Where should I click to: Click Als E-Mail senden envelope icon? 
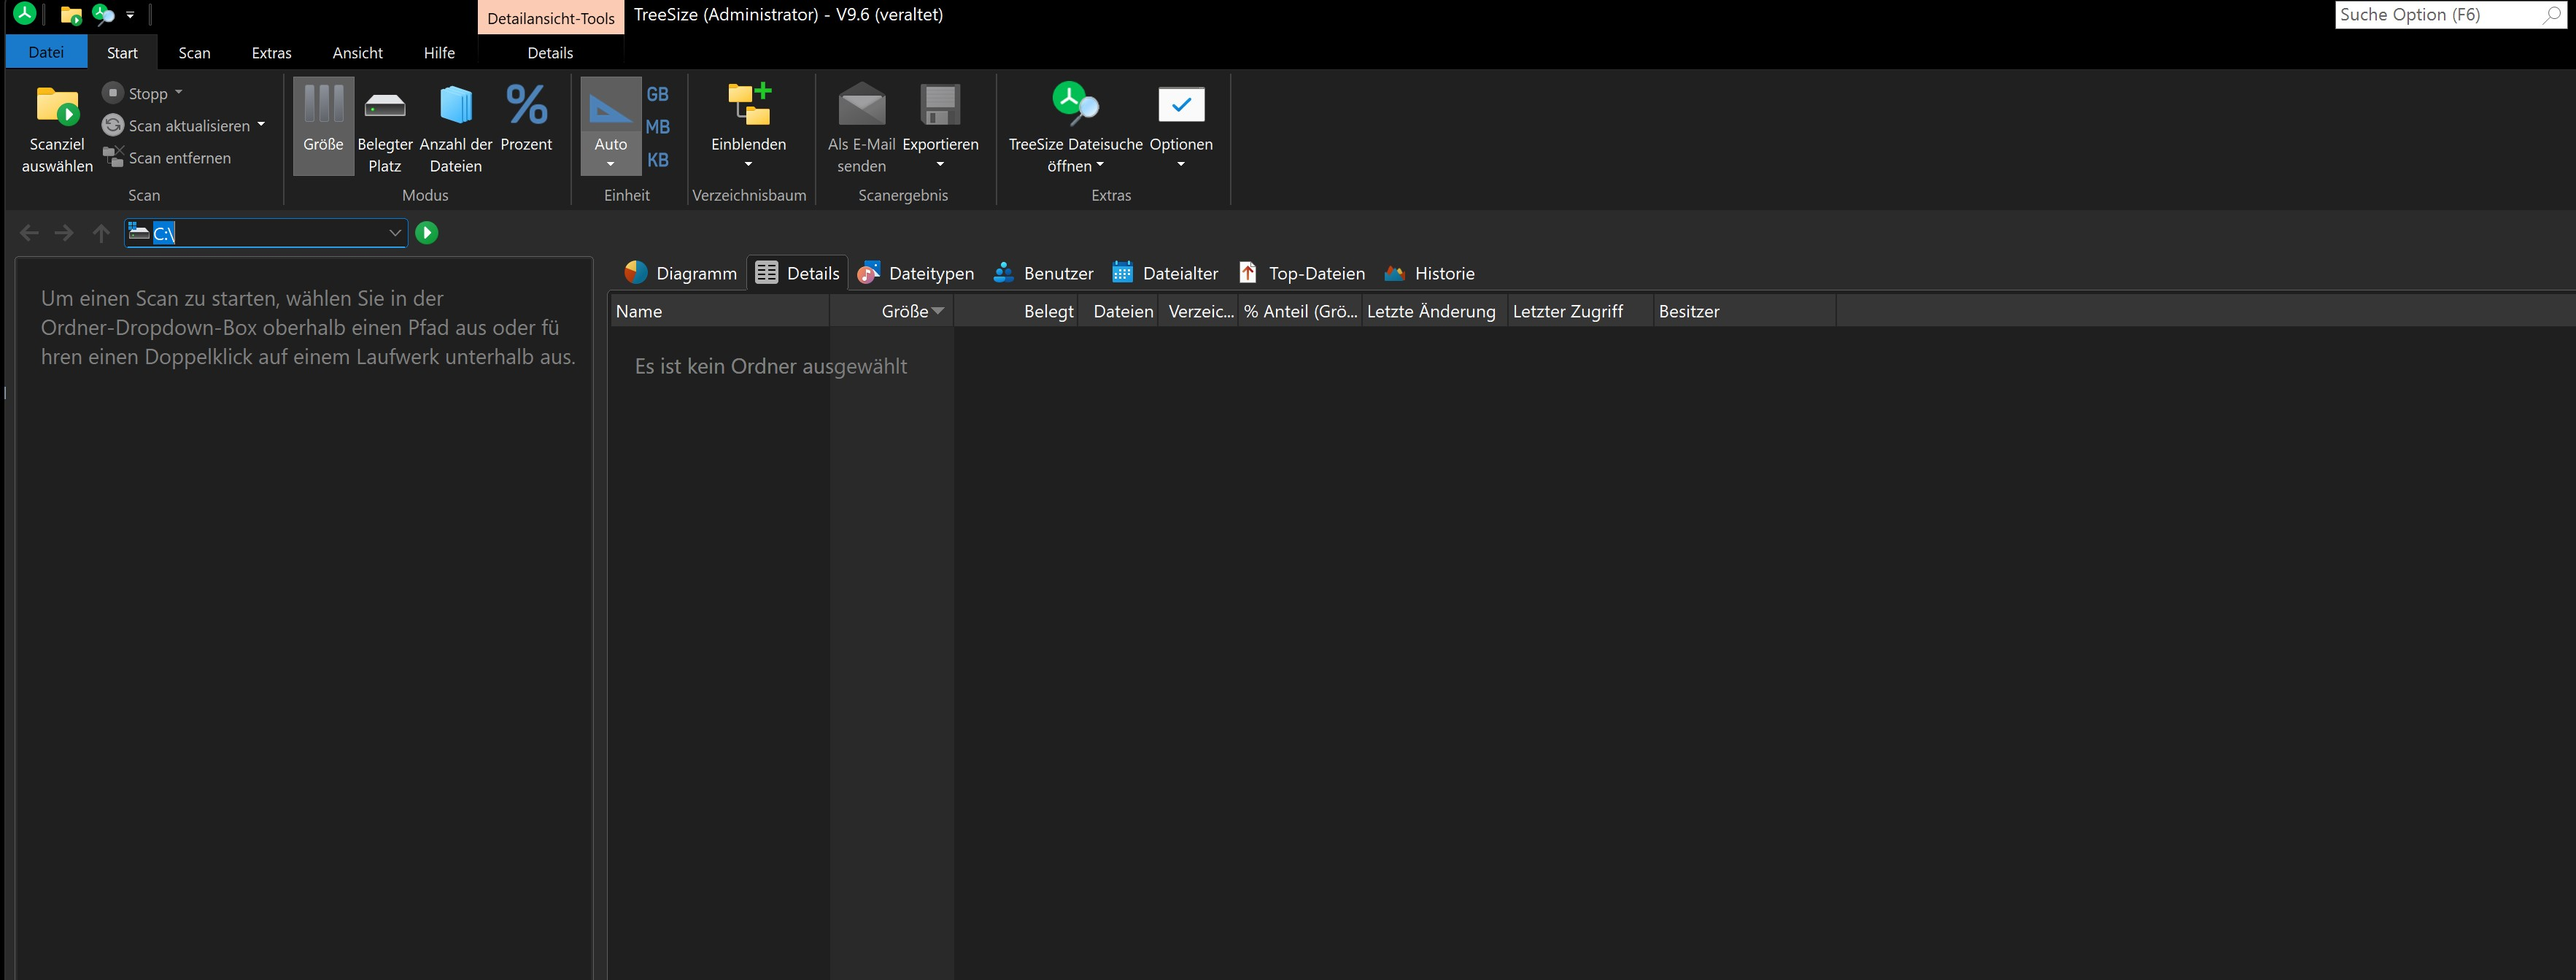pyautogui.click(x=861, y=104)
